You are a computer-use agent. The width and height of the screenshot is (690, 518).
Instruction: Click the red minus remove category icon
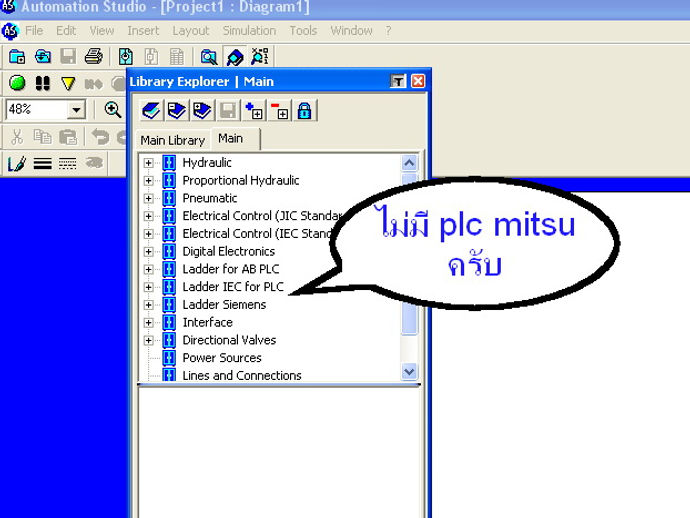pos(279,110)
